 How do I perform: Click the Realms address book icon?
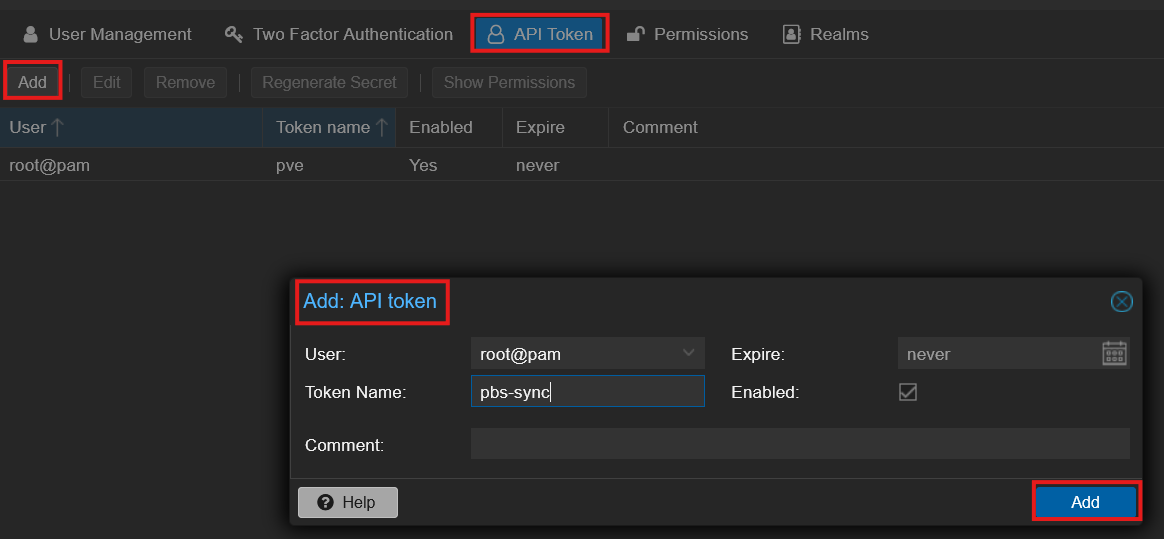pyautogui.click(x=792, y=34)
